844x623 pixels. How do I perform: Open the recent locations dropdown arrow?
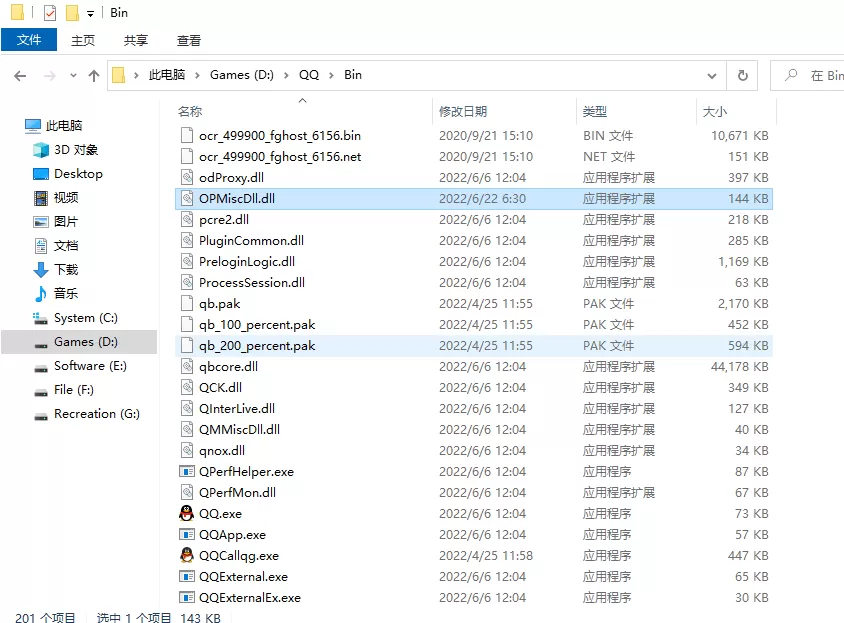point(72,76)
